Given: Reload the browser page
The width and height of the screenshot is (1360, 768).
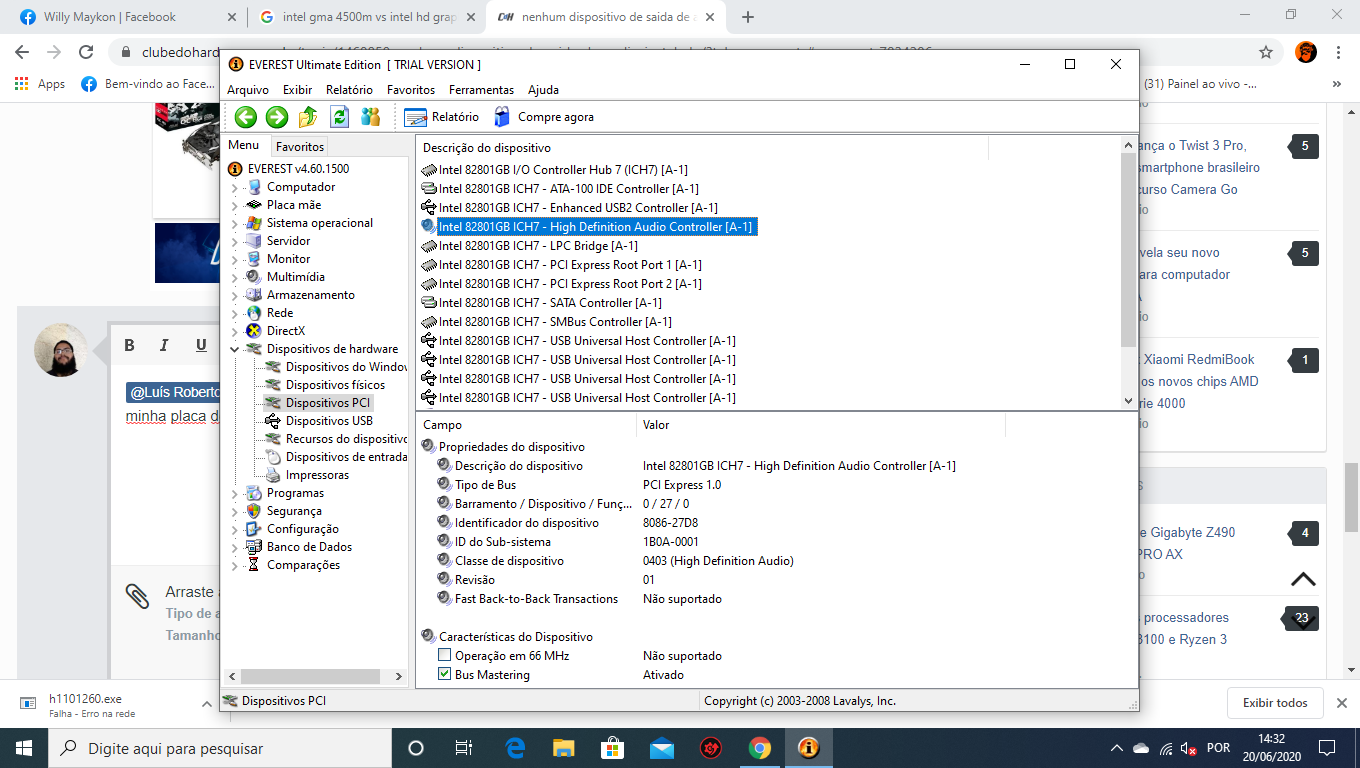Looking at the screenshot, I should 86,52.
